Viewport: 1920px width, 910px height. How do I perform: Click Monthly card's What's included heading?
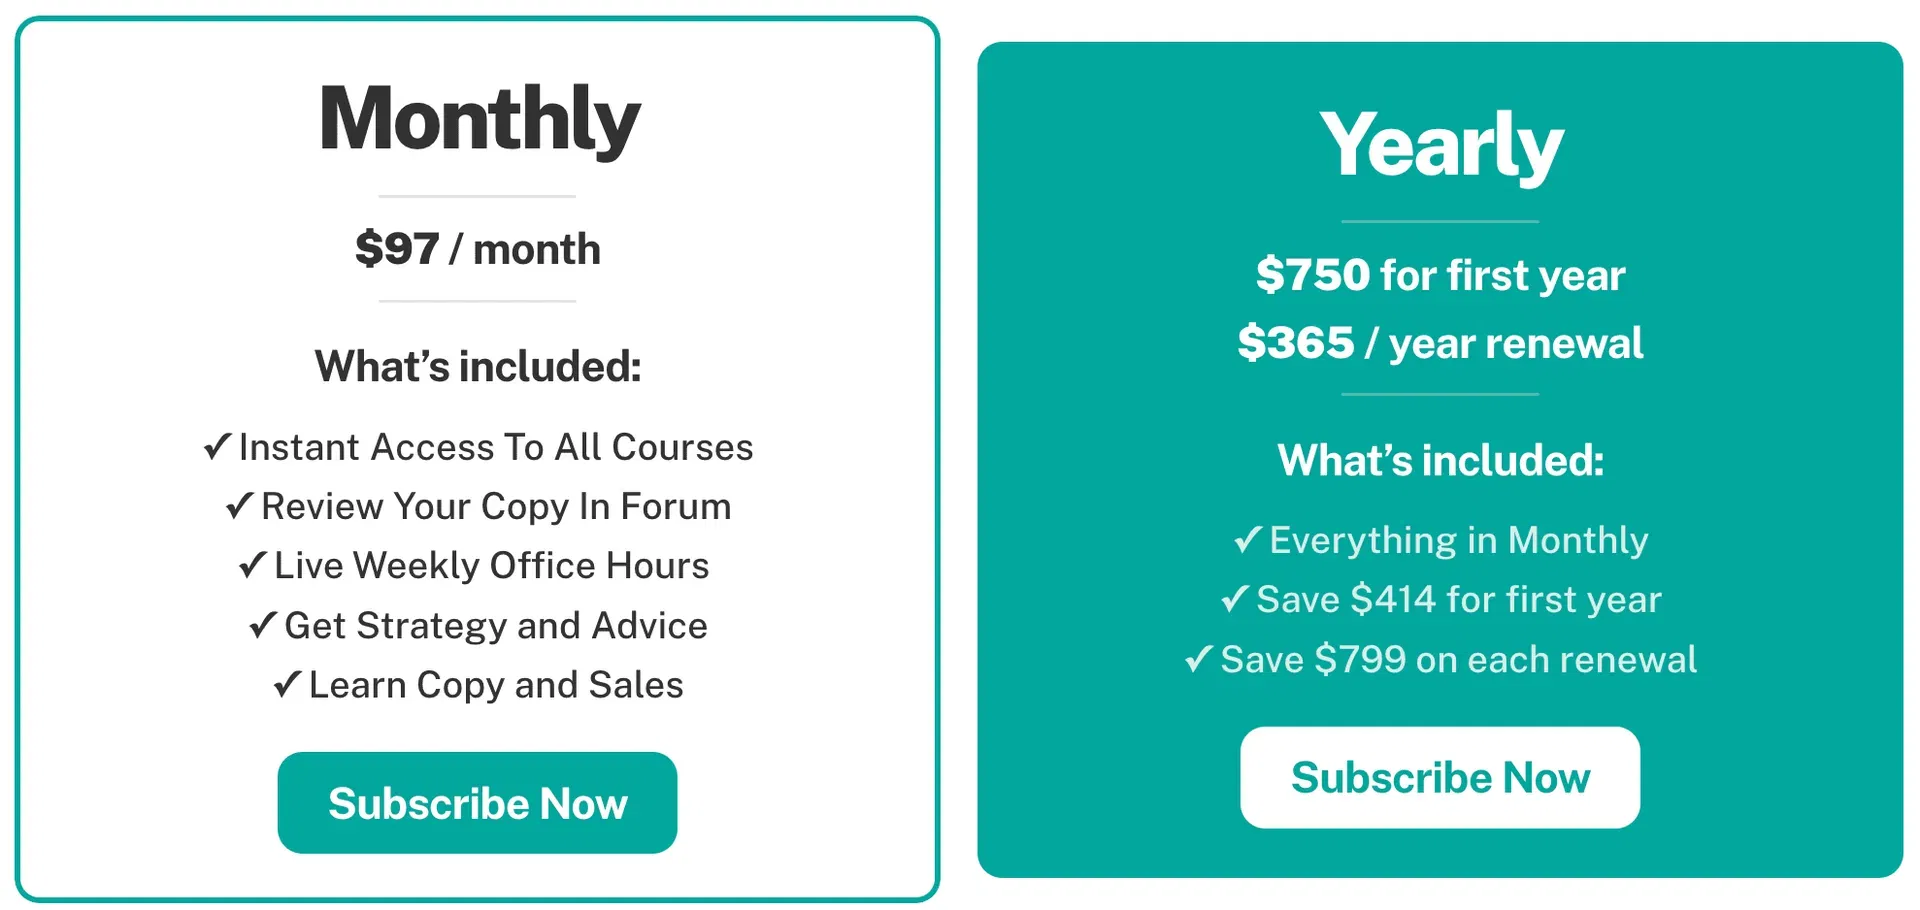[478, 366]
